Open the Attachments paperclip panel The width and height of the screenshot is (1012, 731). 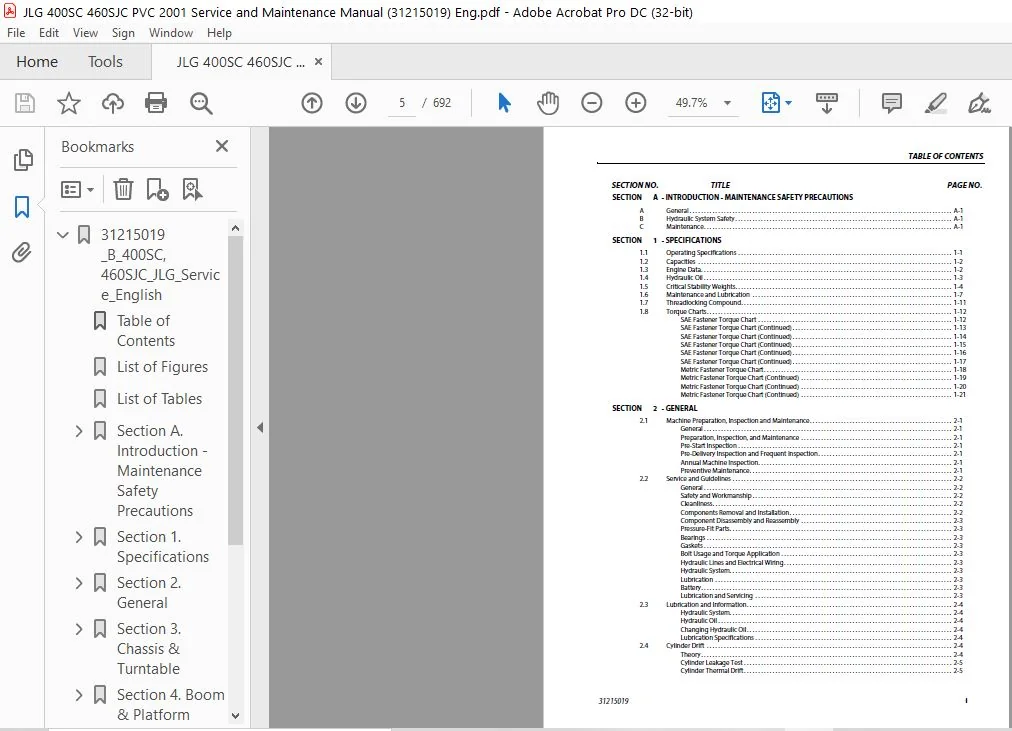(22, 252)
